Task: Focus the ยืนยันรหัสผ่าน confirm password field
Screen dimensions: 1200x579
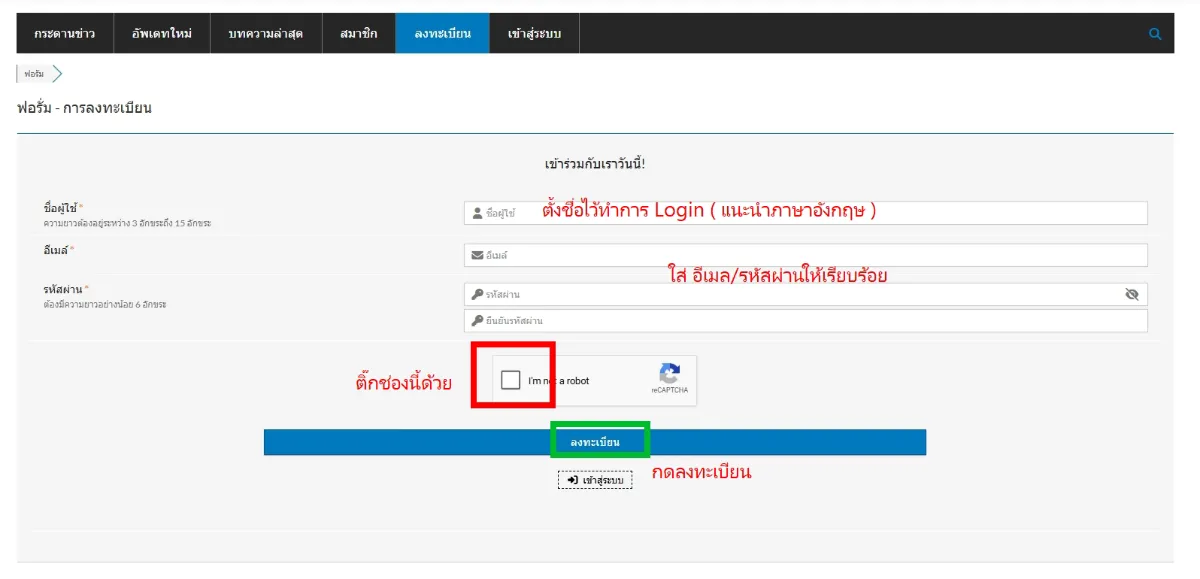Action: point(806,320)
